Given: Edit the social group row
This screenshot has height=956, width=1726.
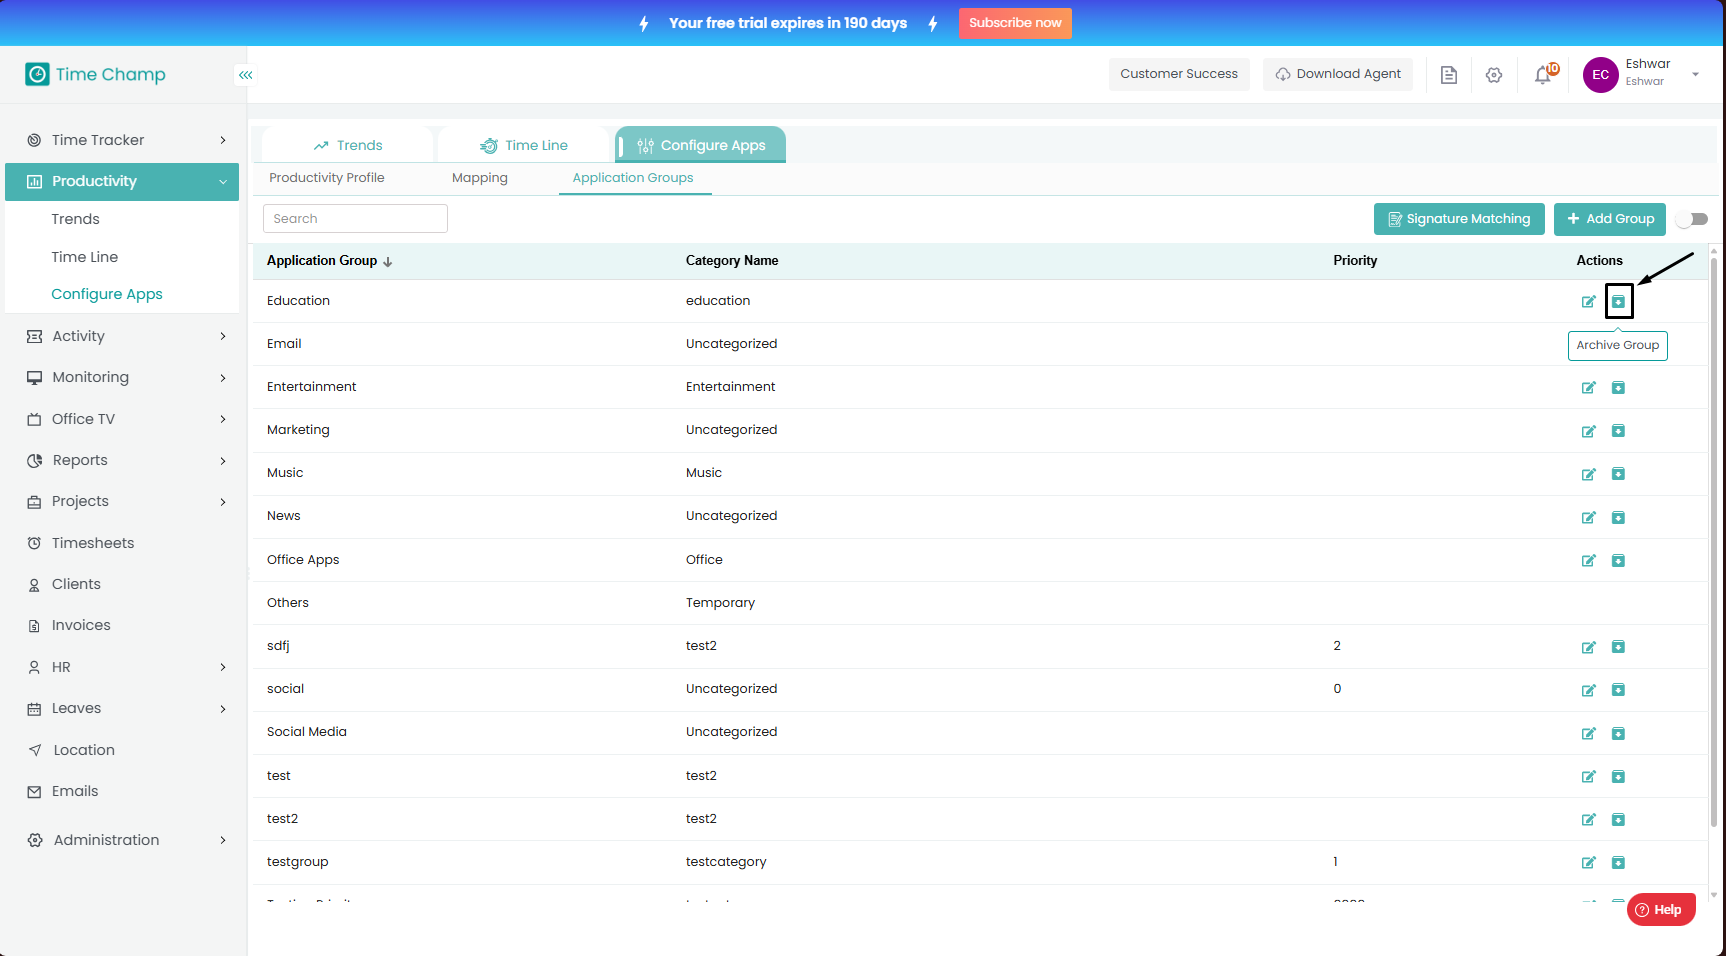Looking at the screenshot, I should pyautogui.click(x=1588, y=690).
